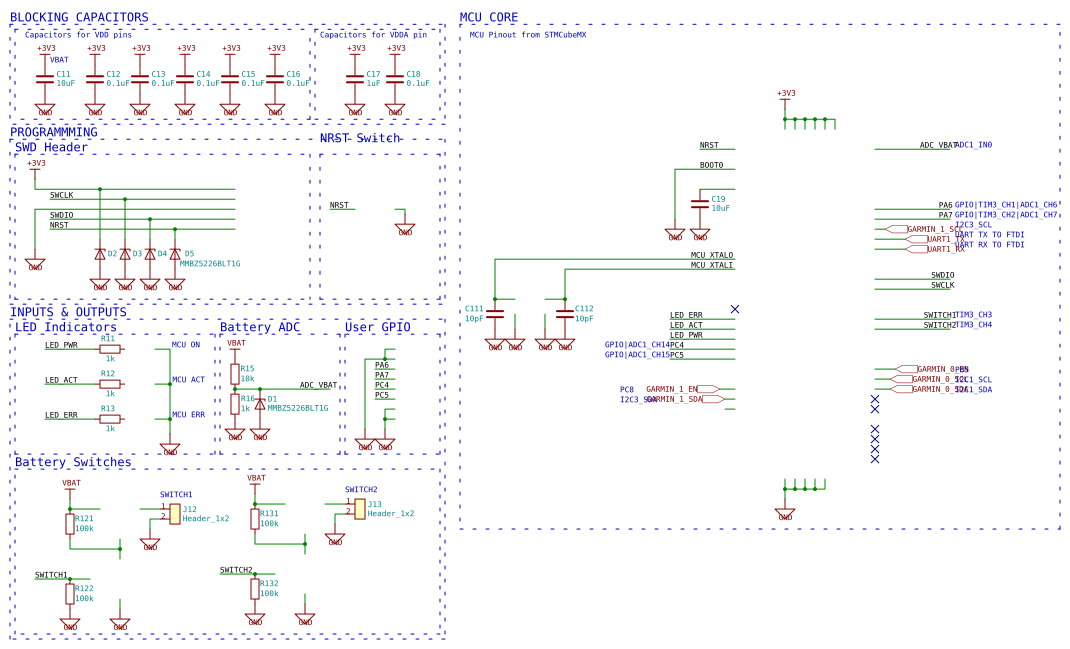The width and height of the screenshot is (1070, 649).
Task: Select capacitor C14 symbol
Action: click(x=185, y=80)
